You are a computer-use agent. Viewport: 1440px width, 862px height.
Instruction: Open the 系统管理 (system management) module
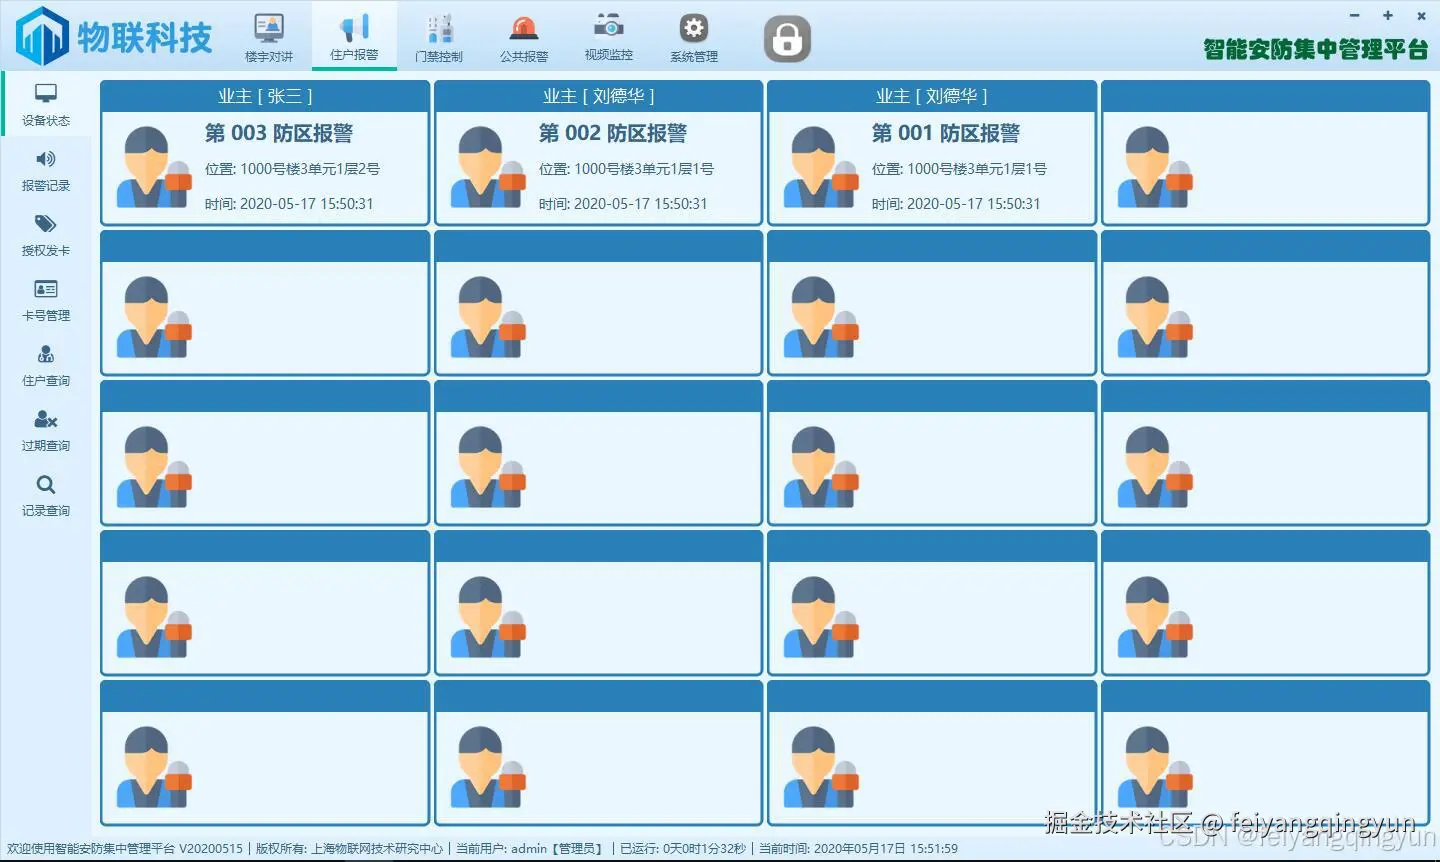pos(692,35)
